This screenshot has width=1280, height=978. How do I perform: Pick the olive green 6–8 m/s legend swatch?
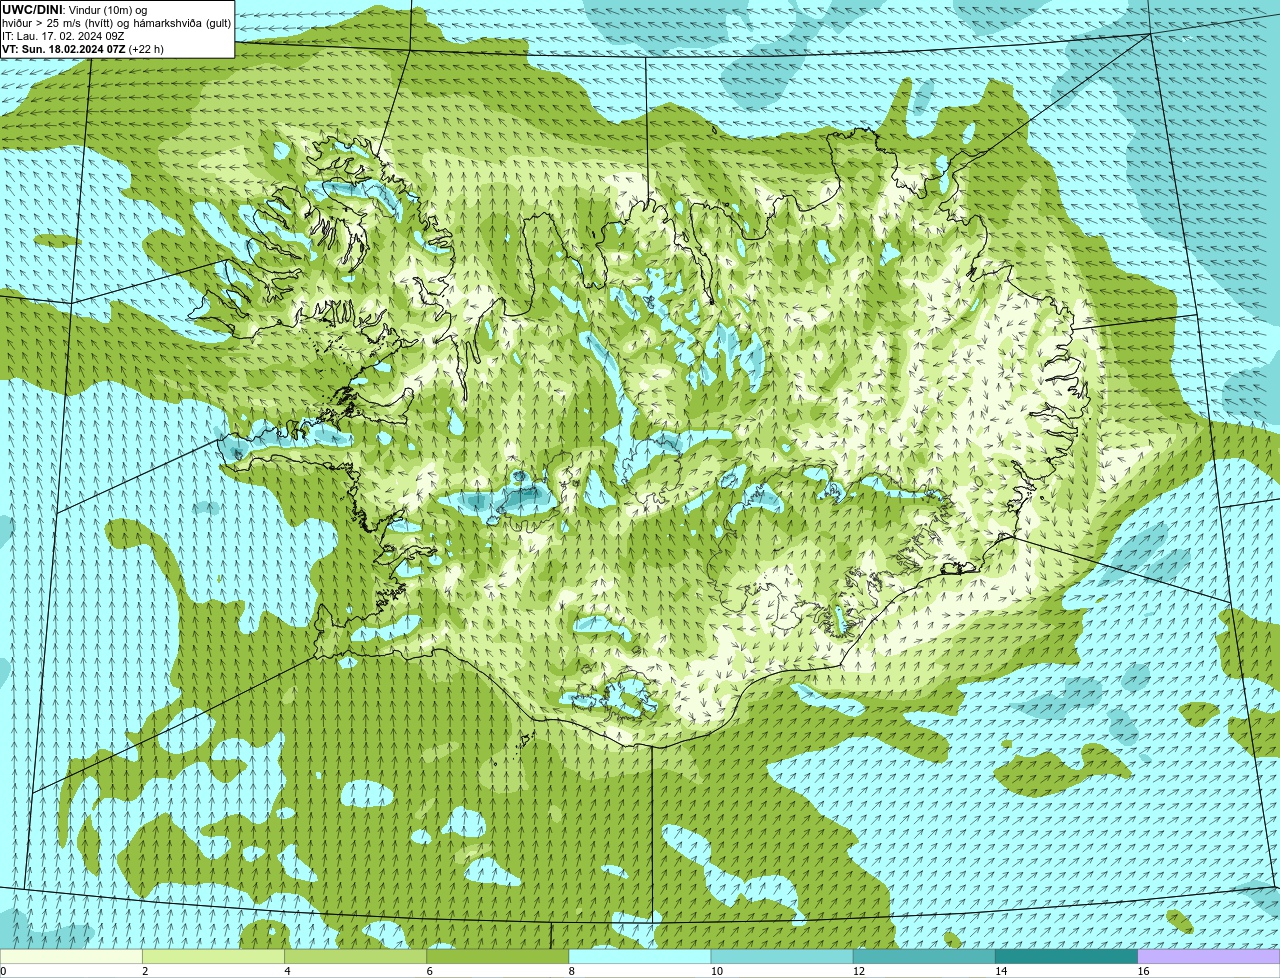(498, 956)
